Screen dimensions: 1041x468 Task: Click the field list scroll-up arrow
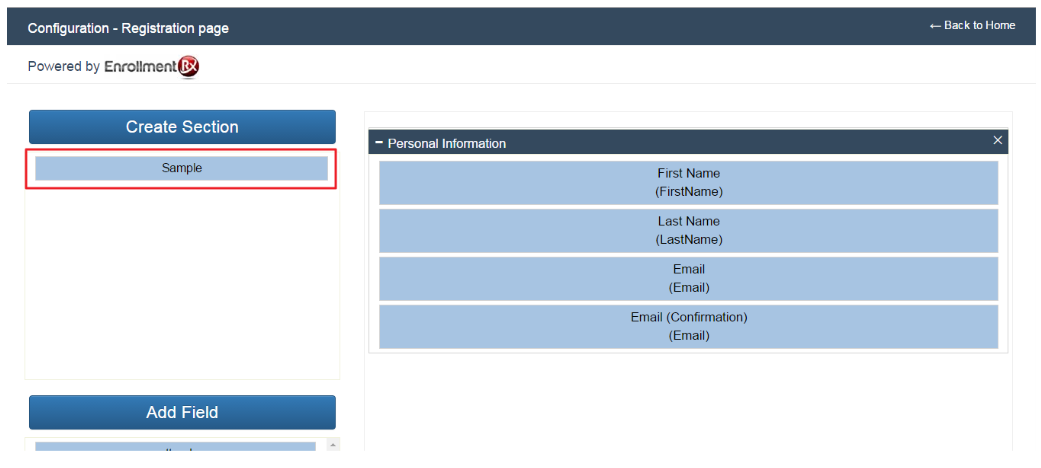[x=333, y=444]
